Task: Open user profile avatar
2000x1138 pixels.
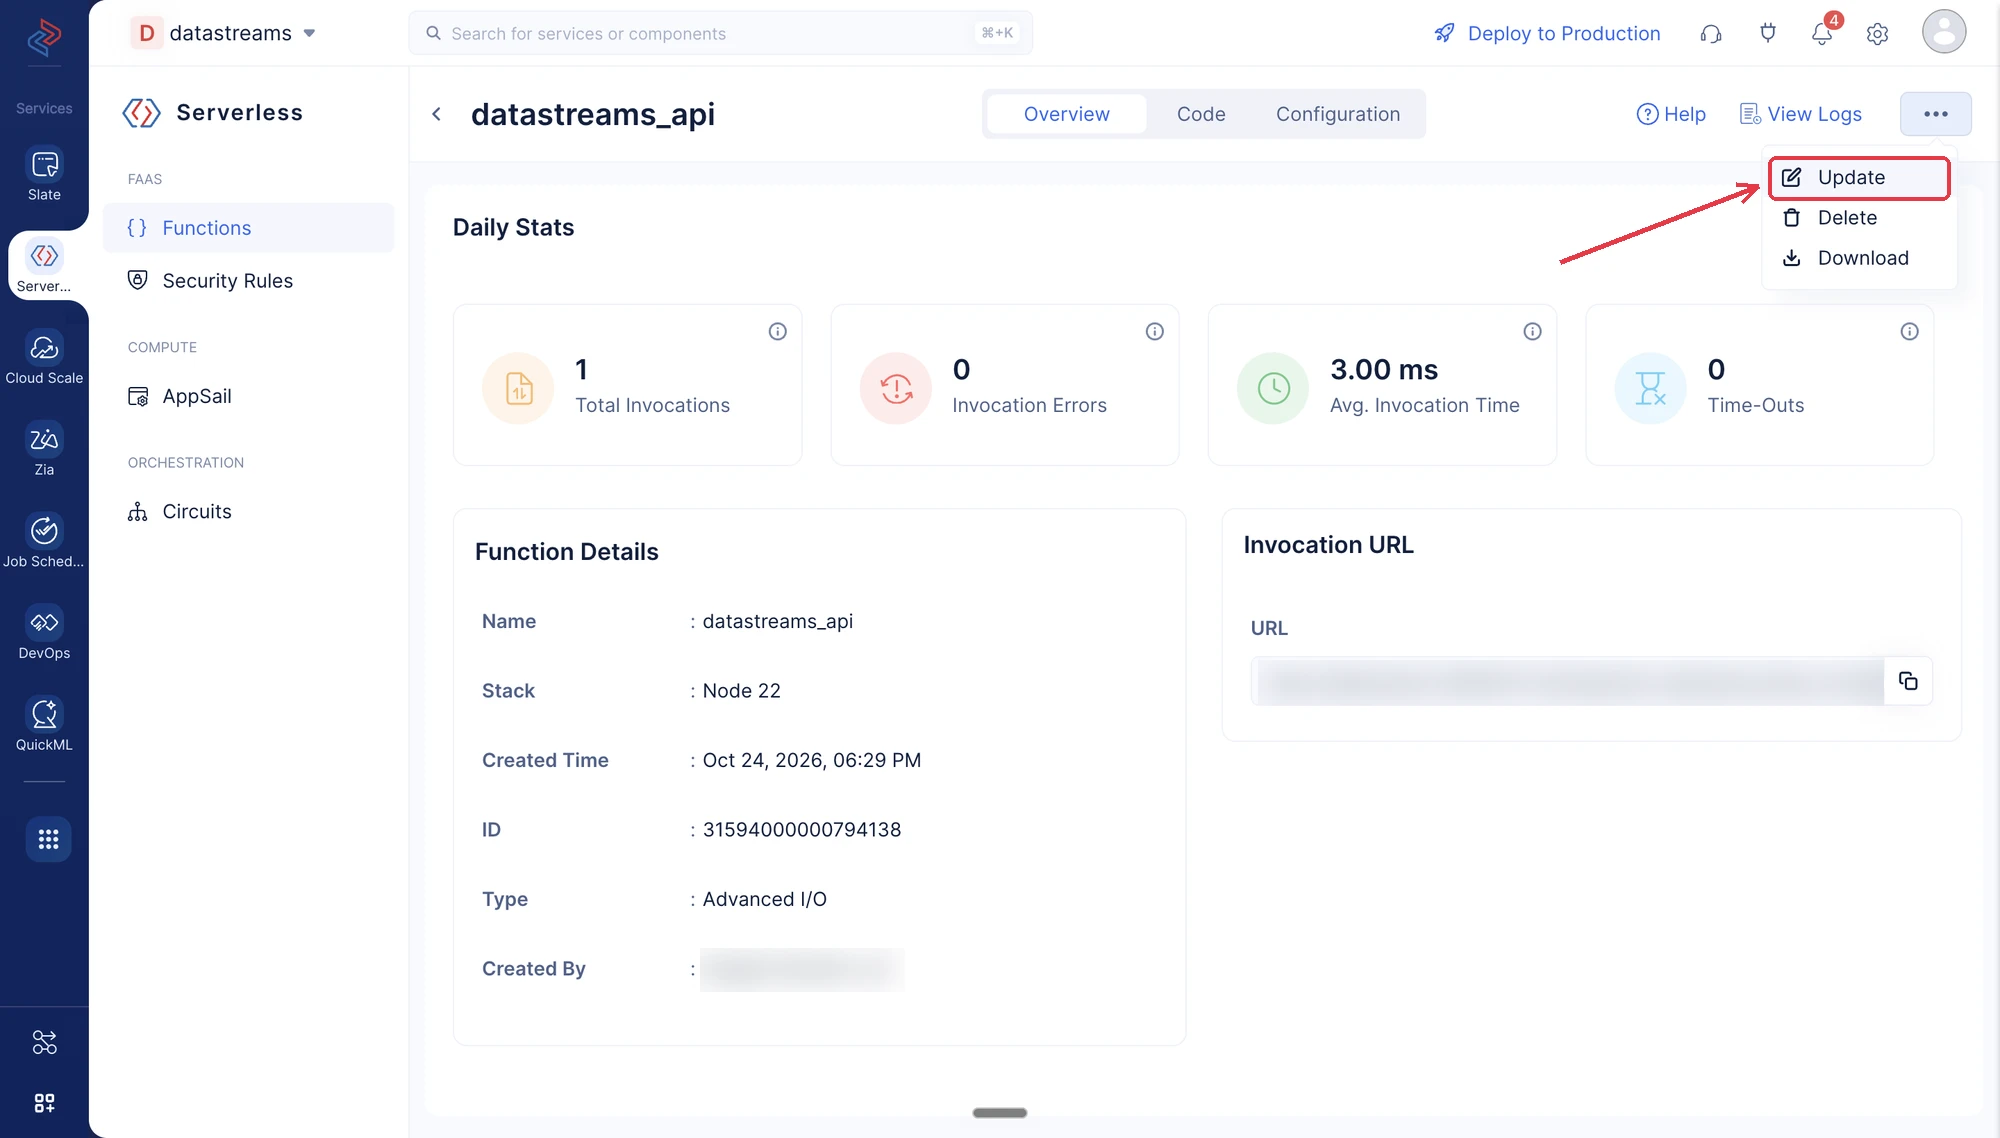Action: click(1943, 32)
